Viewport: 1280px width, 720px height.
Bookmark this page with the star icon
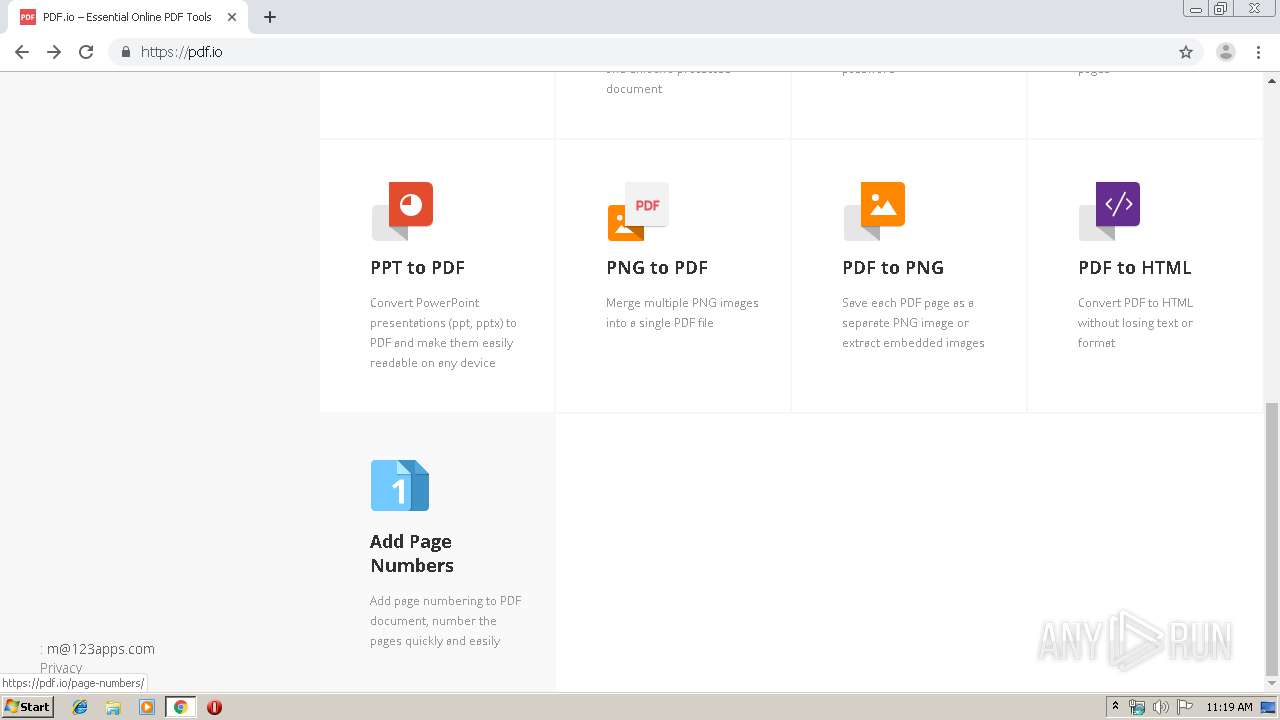click(1186, 52)
